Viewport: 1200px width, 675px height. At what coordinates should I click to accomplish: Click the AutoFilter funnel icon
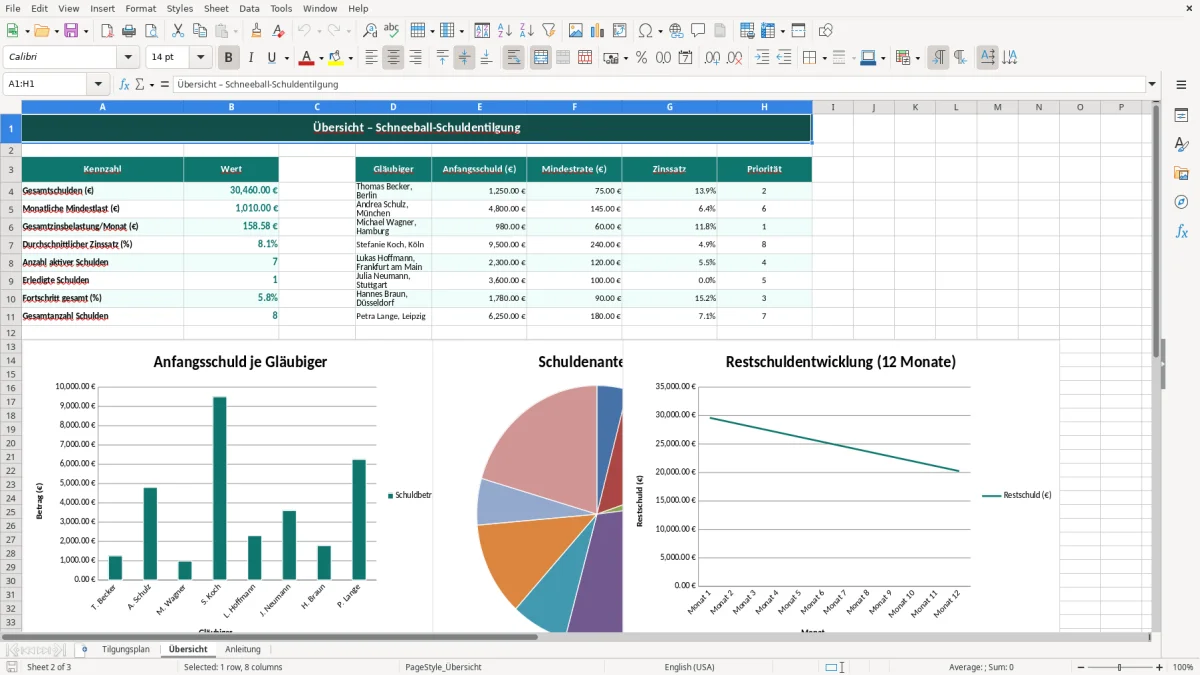548,31
